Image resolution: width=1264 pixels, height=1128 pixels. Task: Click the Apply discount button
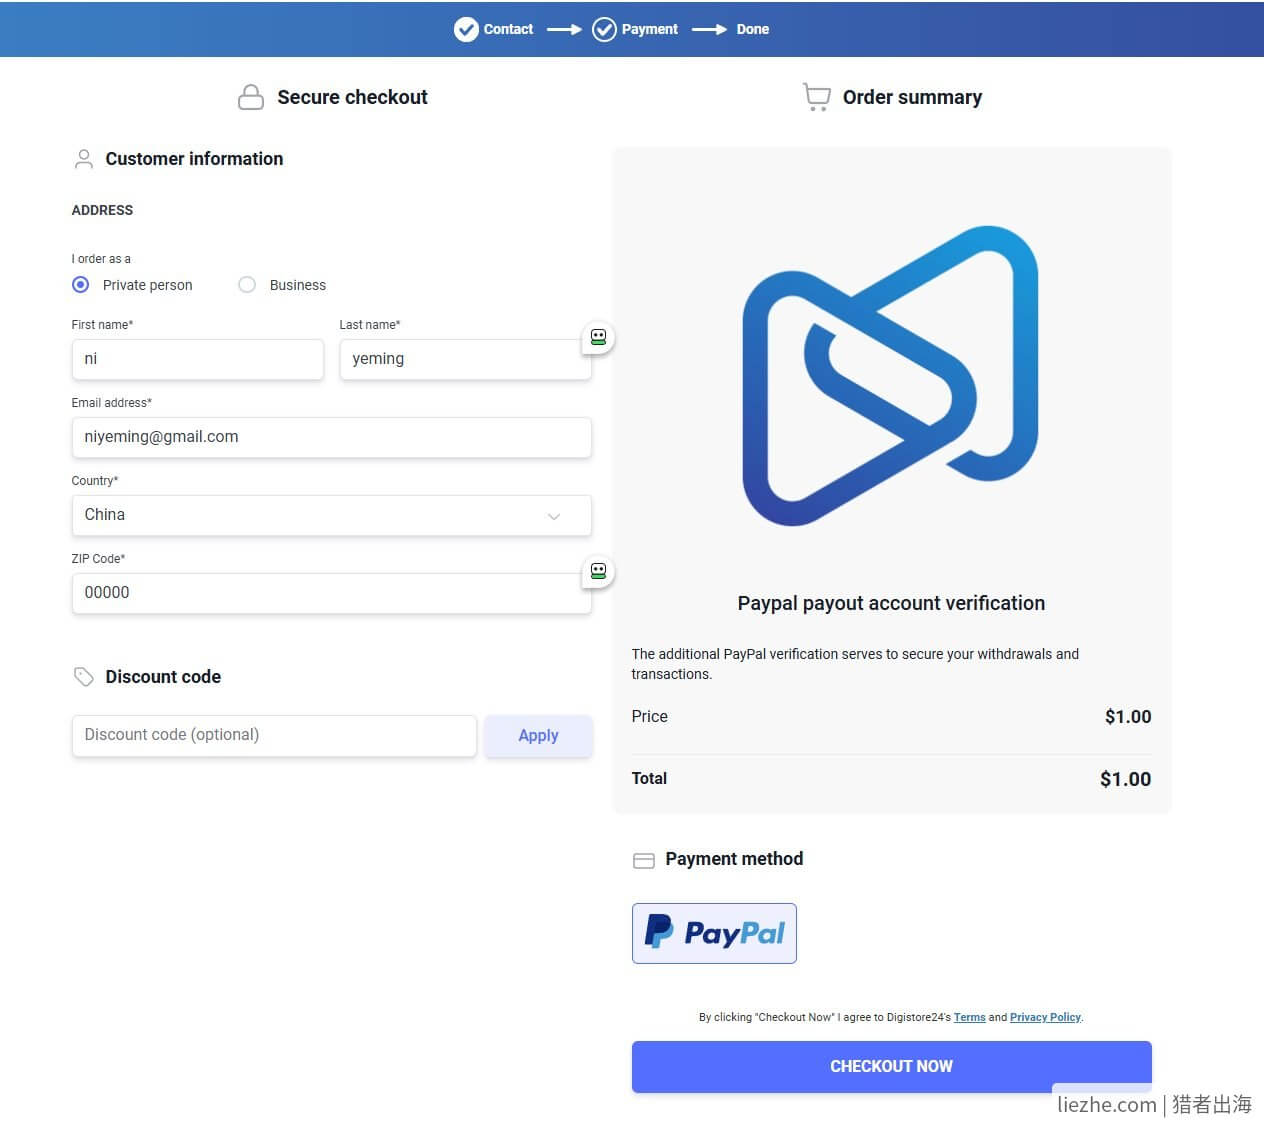click(538, 736)
